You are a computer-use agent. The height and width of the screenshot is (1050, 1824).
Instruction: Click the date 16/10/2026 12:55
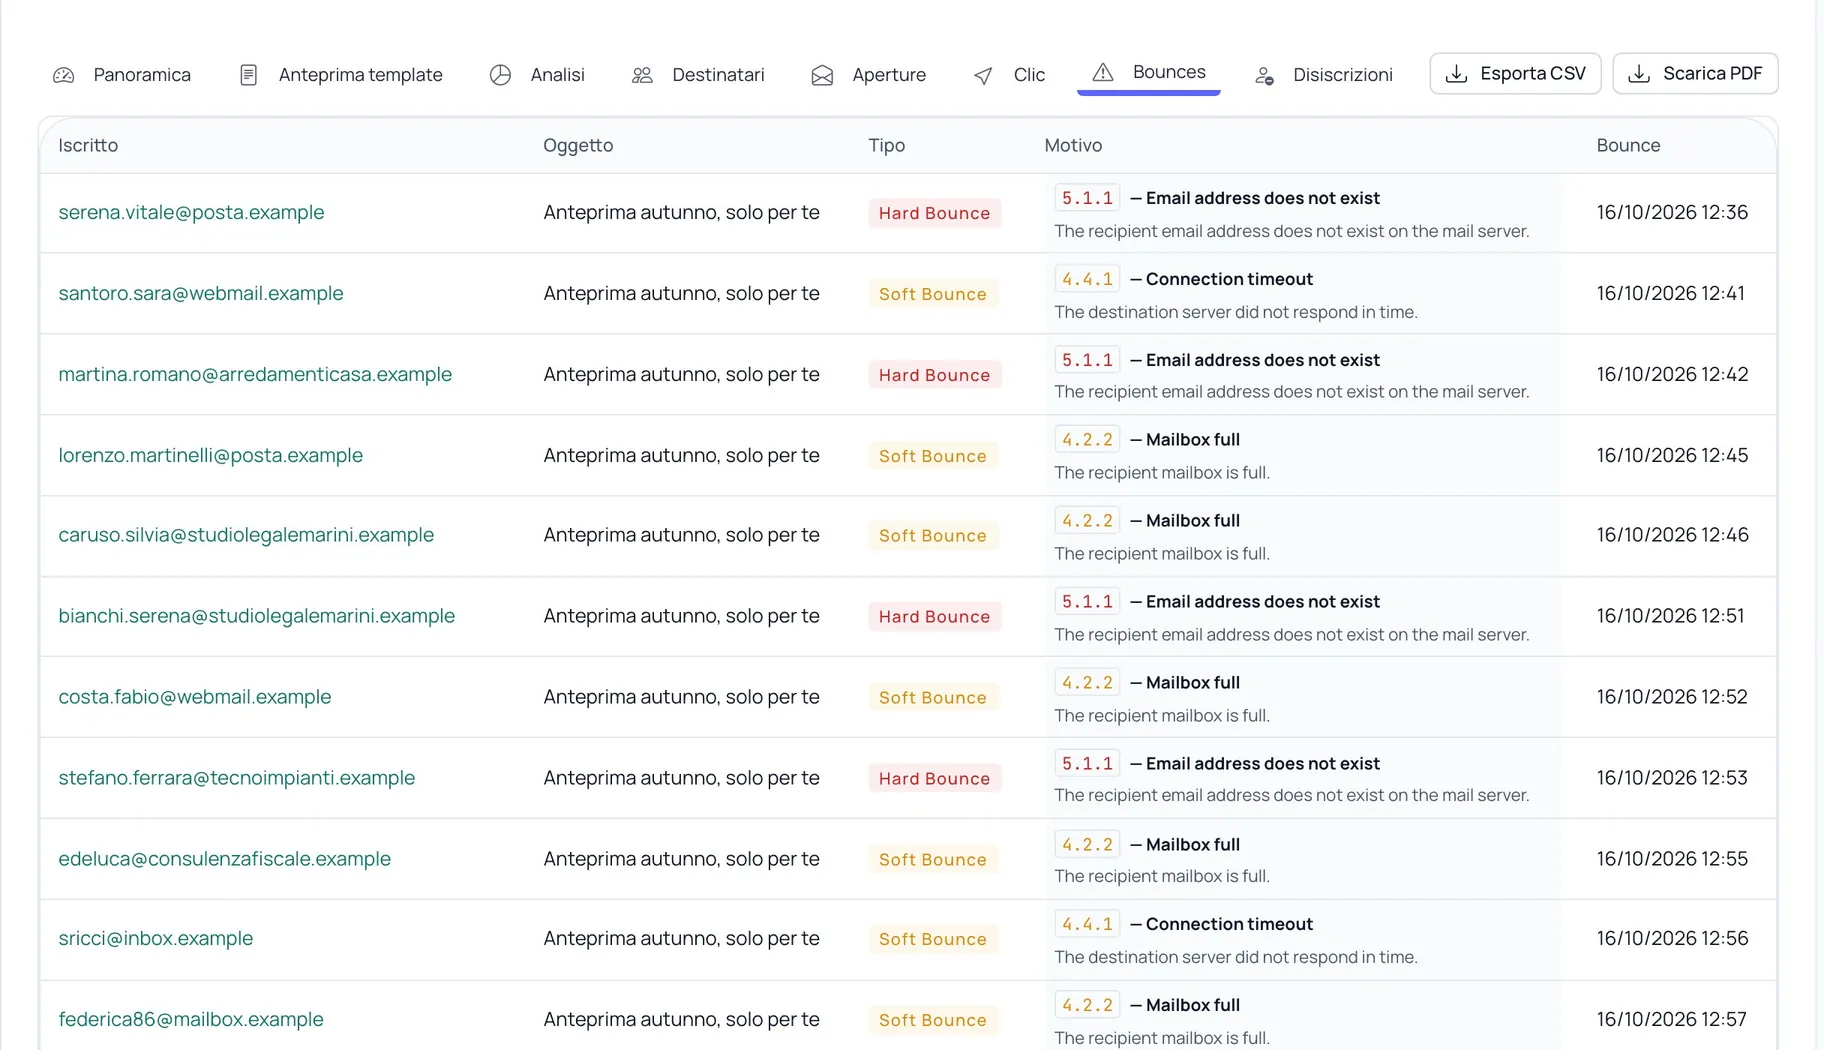click(x=1672, y=859)
